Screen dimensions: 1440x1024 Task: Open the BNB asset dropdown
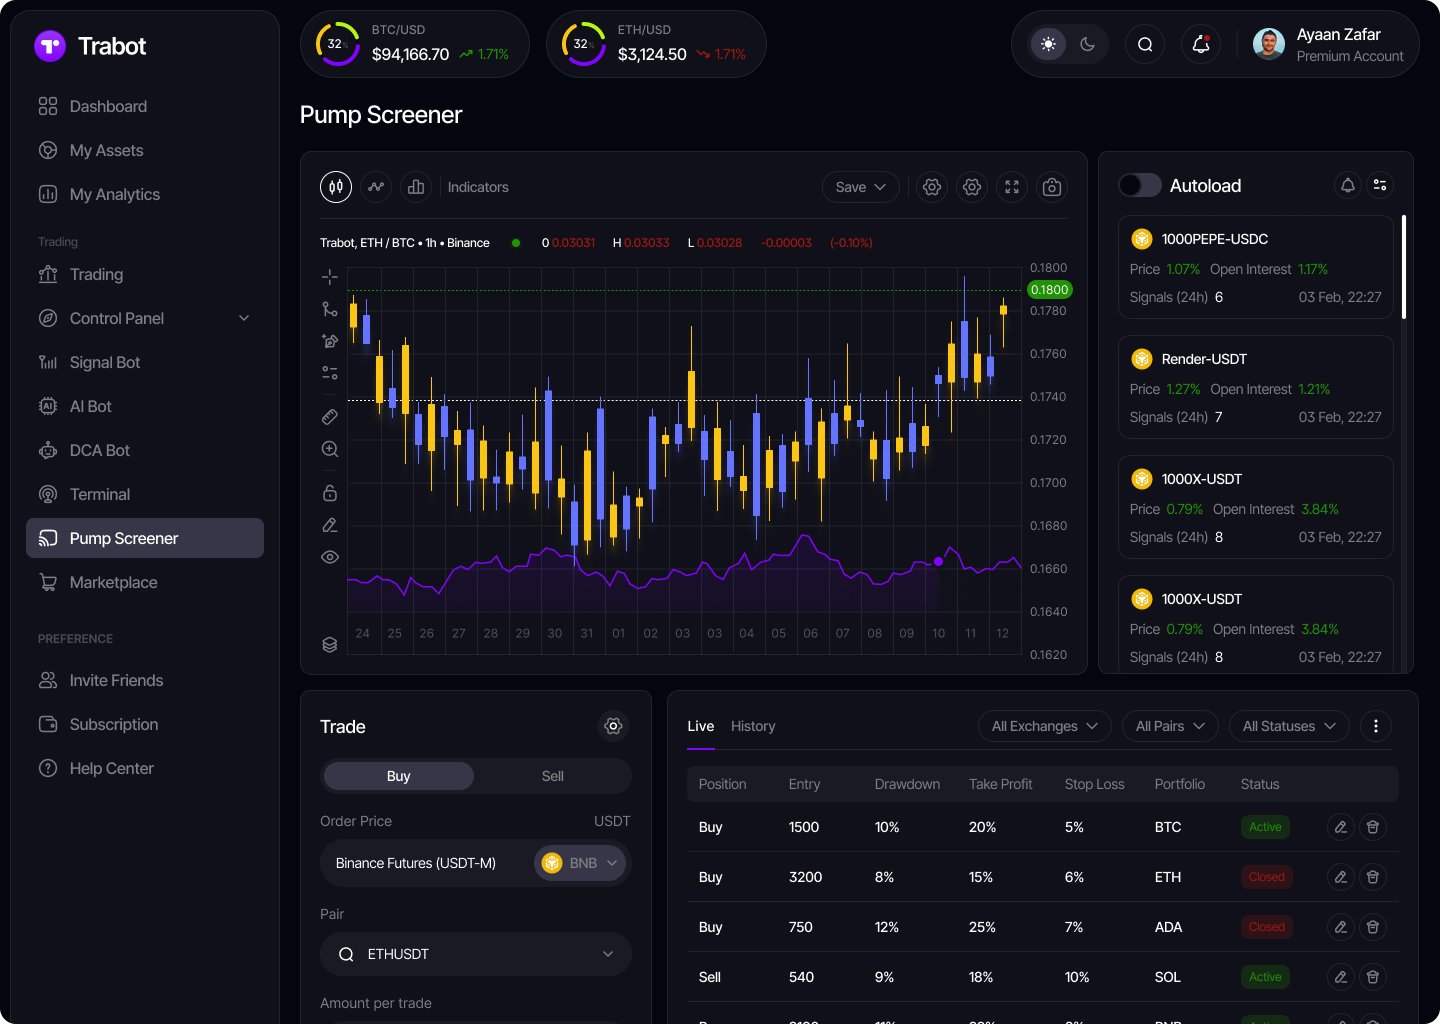pyautogui.click(x=580, y=862)
